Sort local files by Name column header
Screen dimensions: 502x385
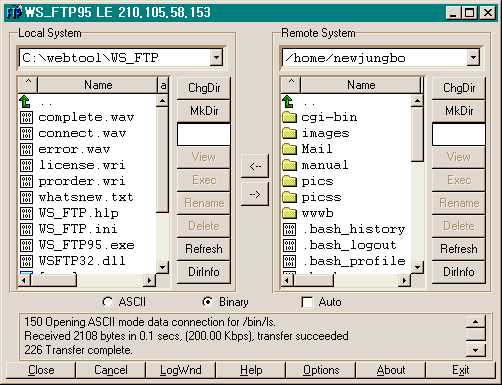click(98, 85)
